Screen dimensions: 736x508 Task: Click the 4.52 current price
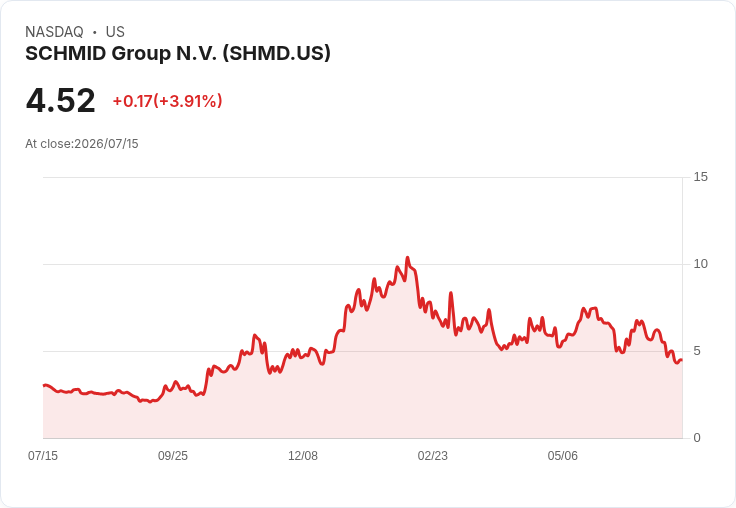click(61, 100)
